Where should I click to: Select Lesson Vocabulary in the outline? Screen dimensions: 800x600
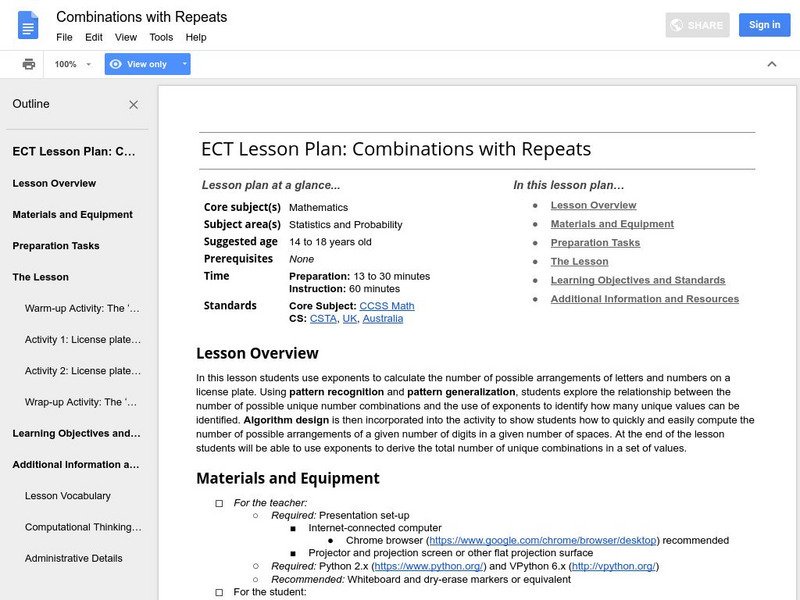(x=68, y=496)
